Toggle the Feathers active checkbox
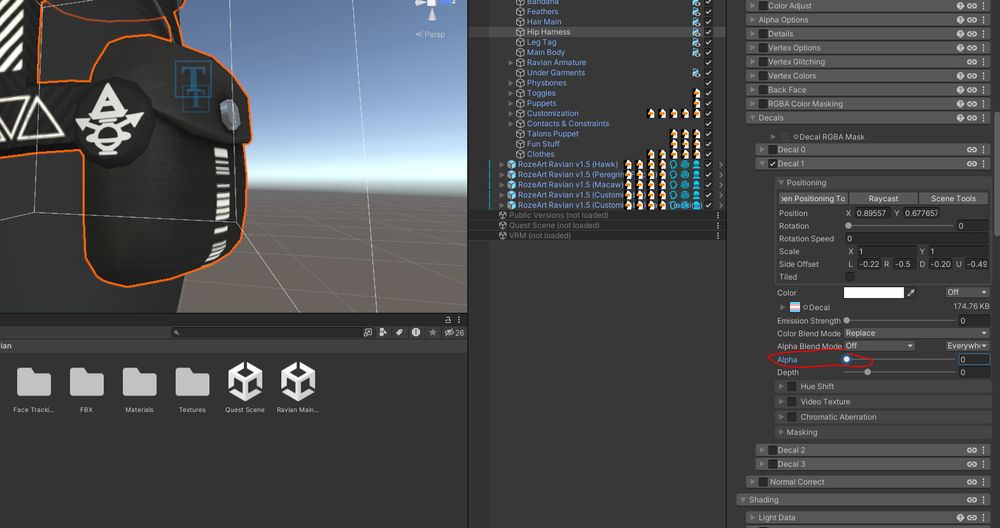Screen dimensions: 1000x528 click(709, 11)
